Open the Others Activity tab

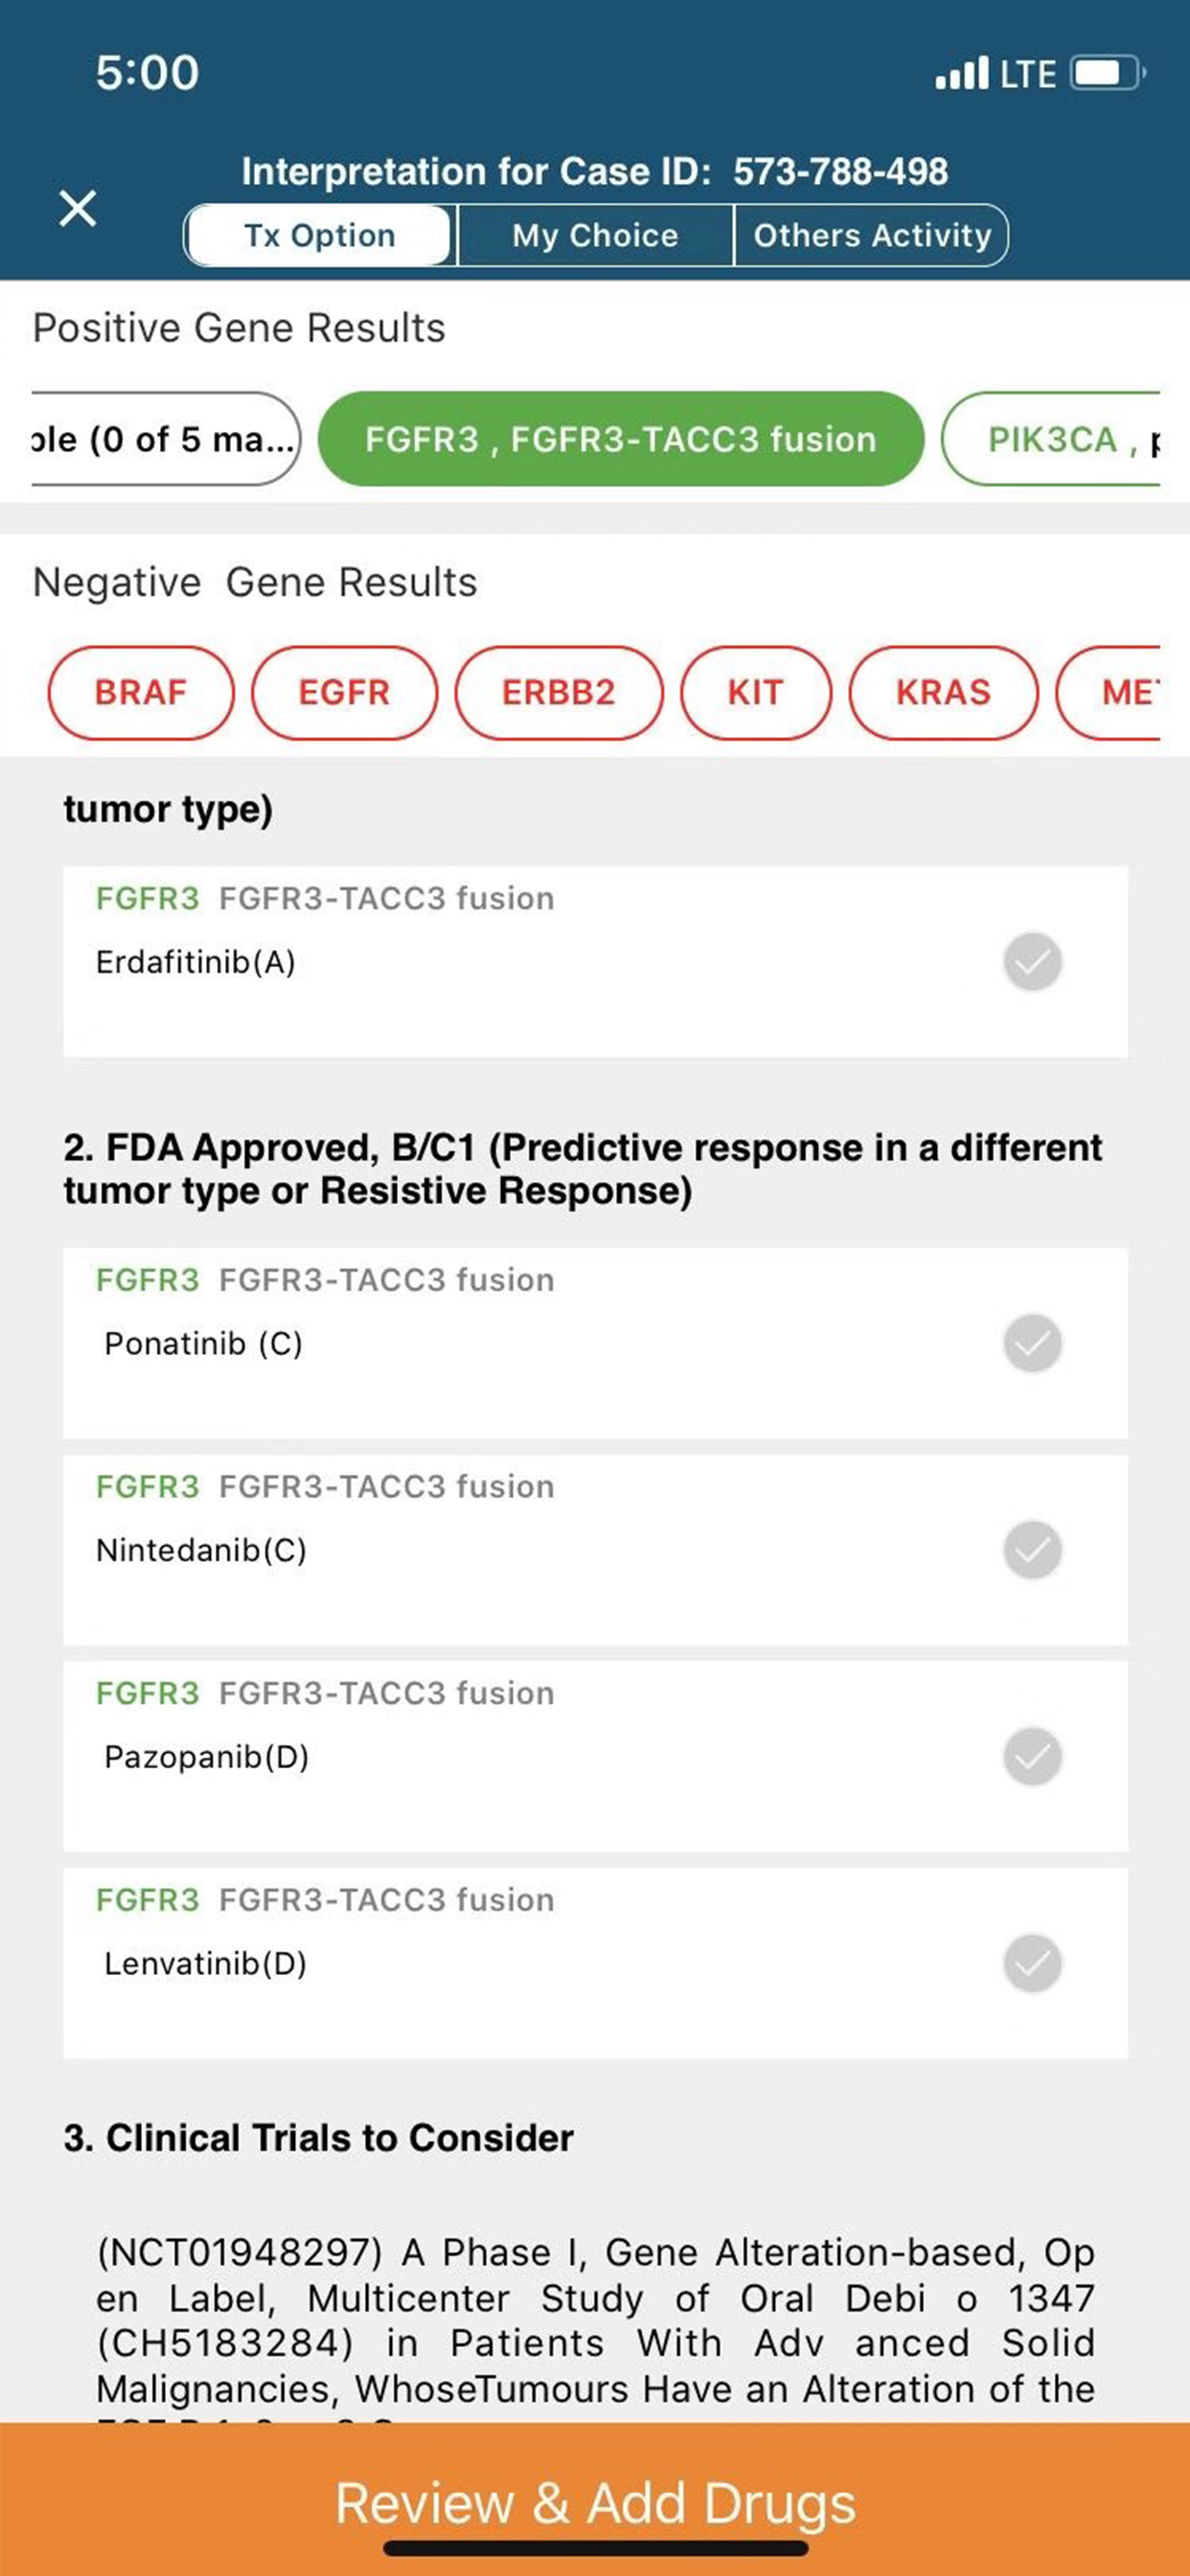[x=871, y=236]
